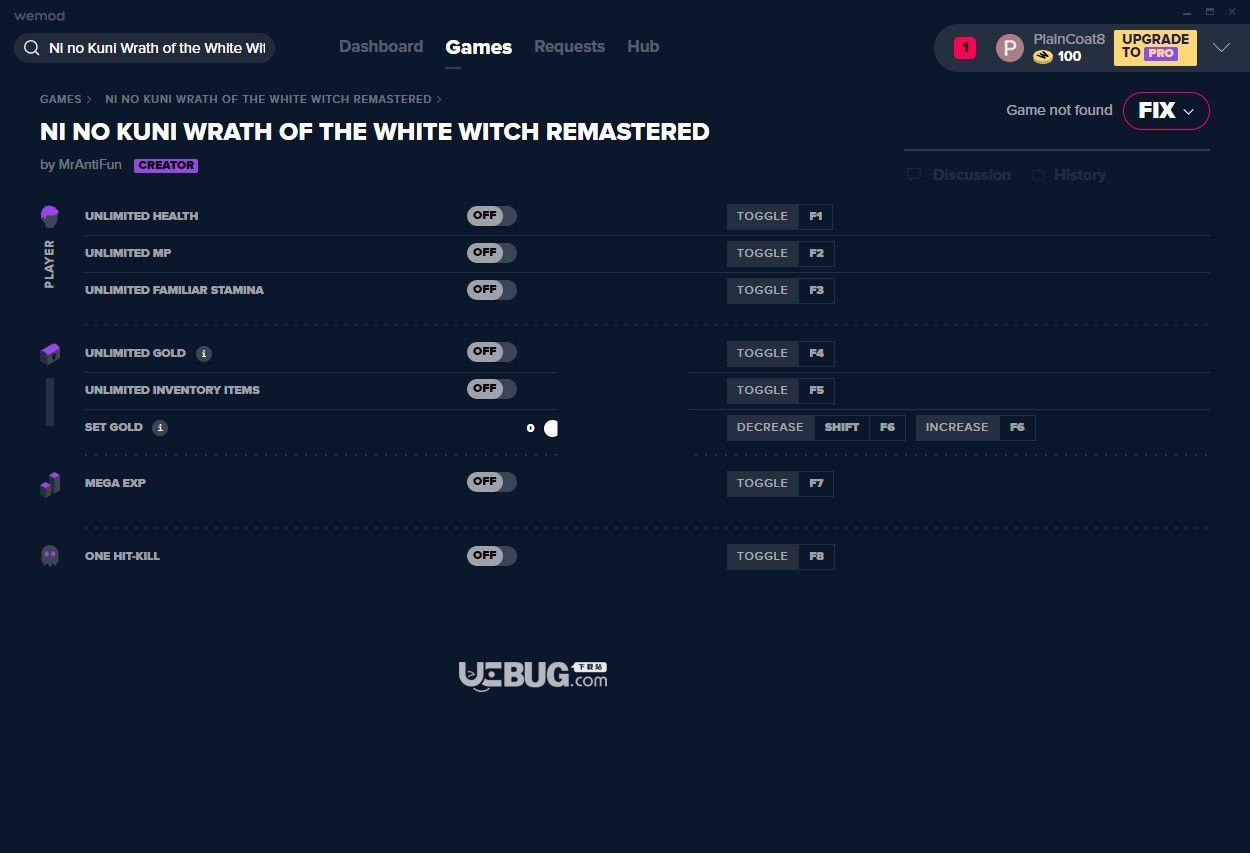Click the CREATOR badge

166,166
